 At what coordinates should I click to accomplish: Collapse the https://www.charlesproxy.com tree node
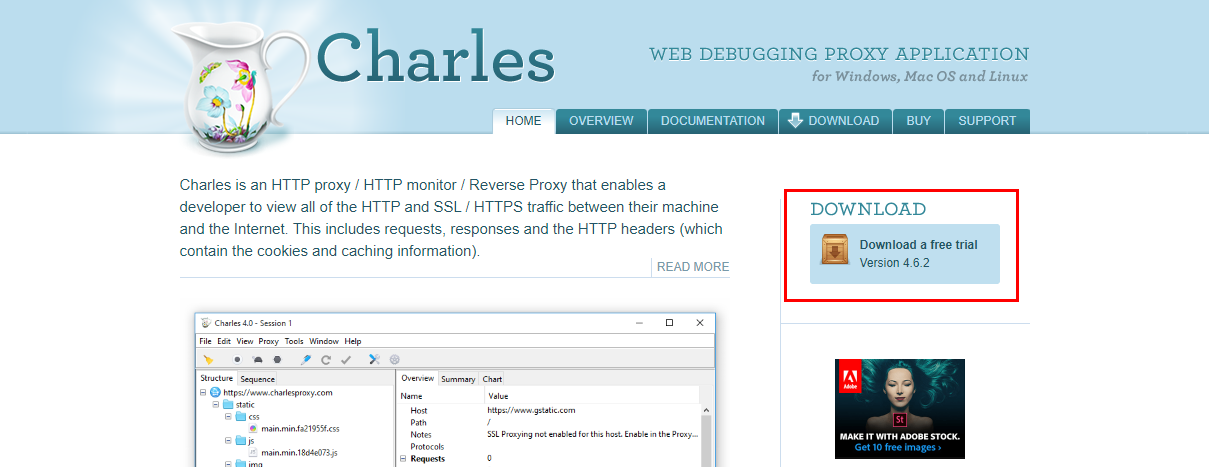click(x=203, y=393)
